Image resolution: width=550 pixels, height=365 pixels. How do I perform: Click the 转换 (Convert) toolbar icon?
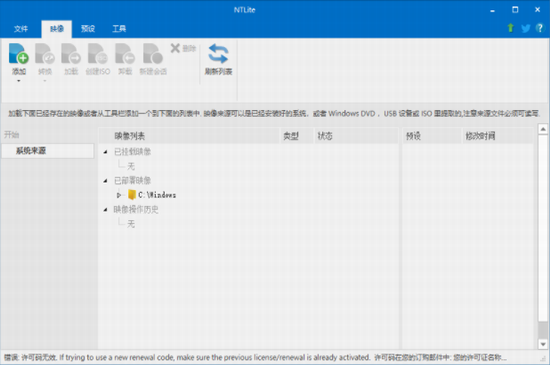pos(45,54)
